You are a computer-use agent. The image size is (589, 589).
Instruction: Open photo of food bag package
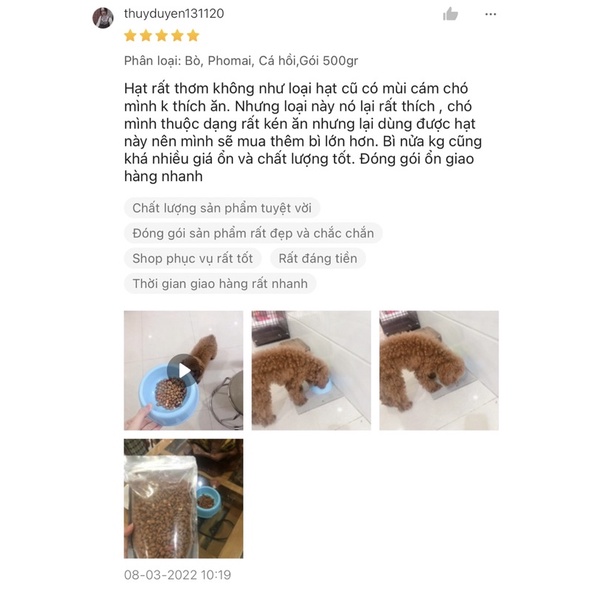(x=184, y=498)
